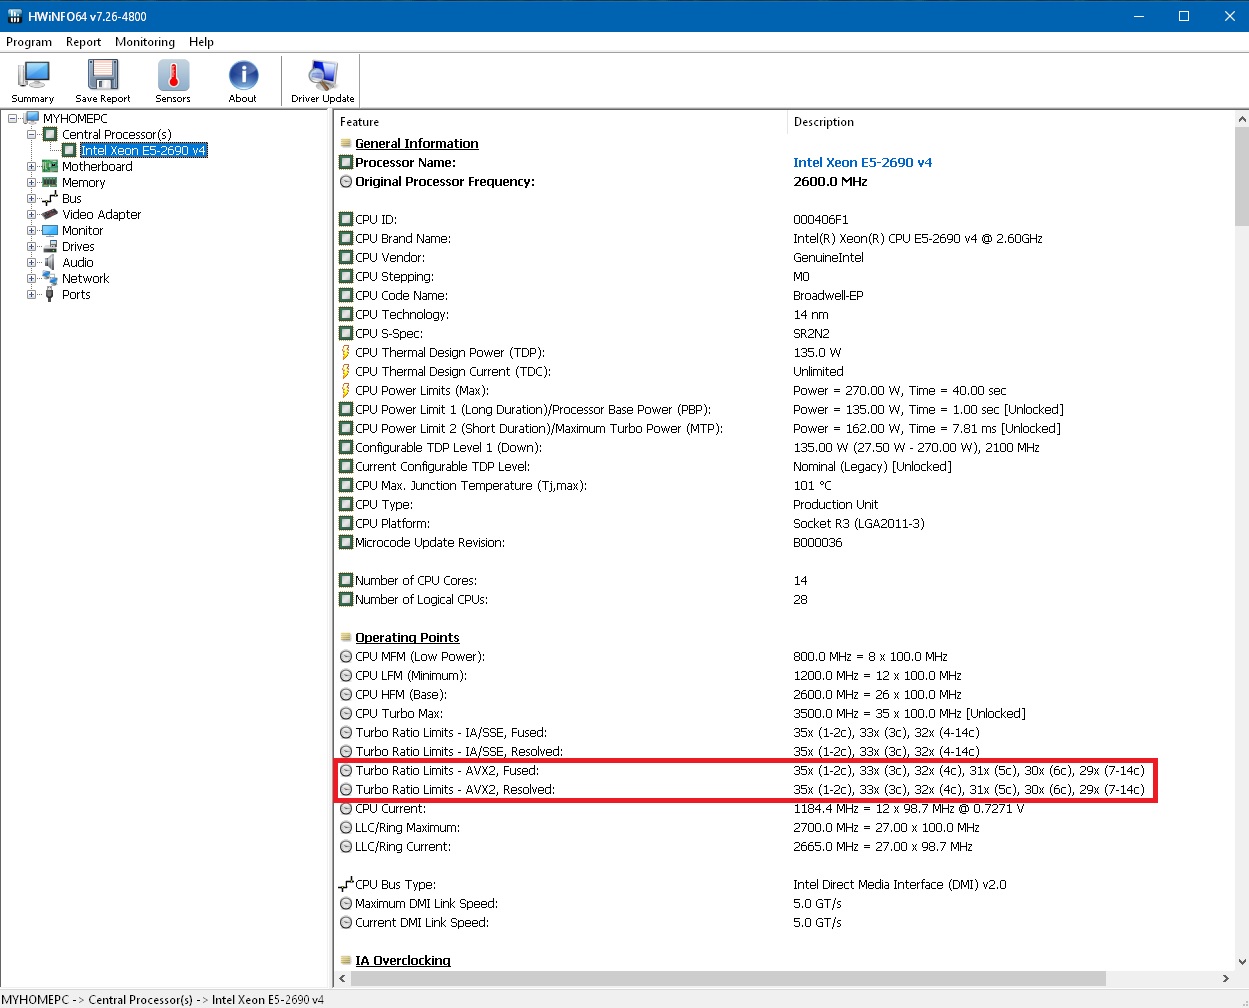1249x1008 pixels.
Task: Expand the Motherboard tree node
Action: click(31, 167)
